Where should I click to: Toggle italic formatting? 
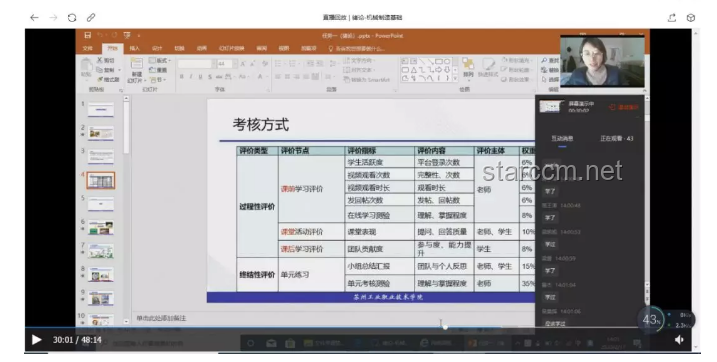coord(191,77)
